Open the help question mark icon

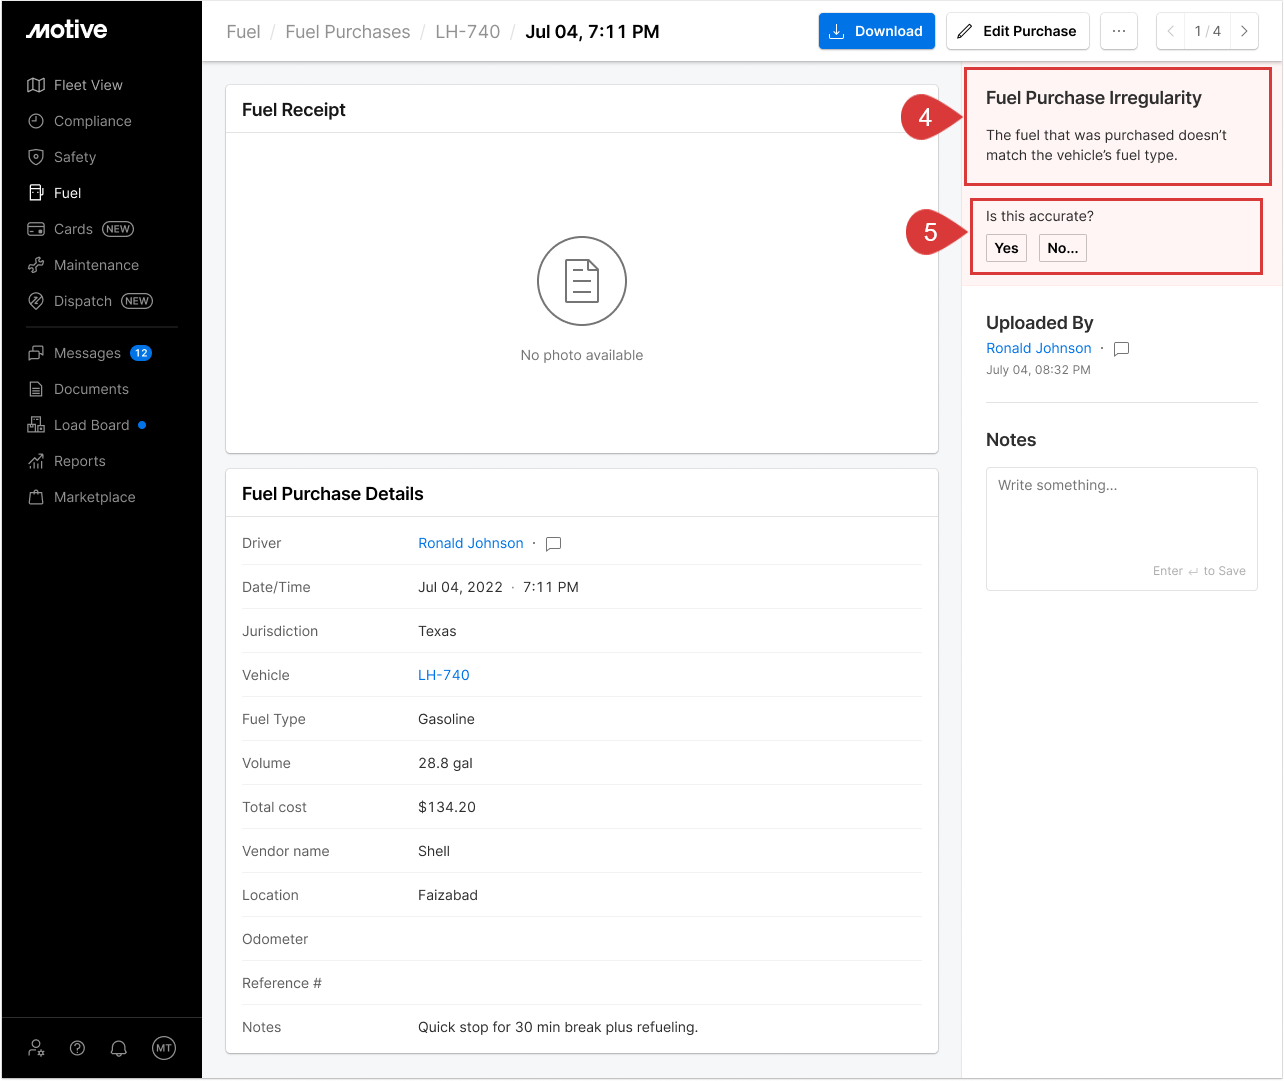77,1048
